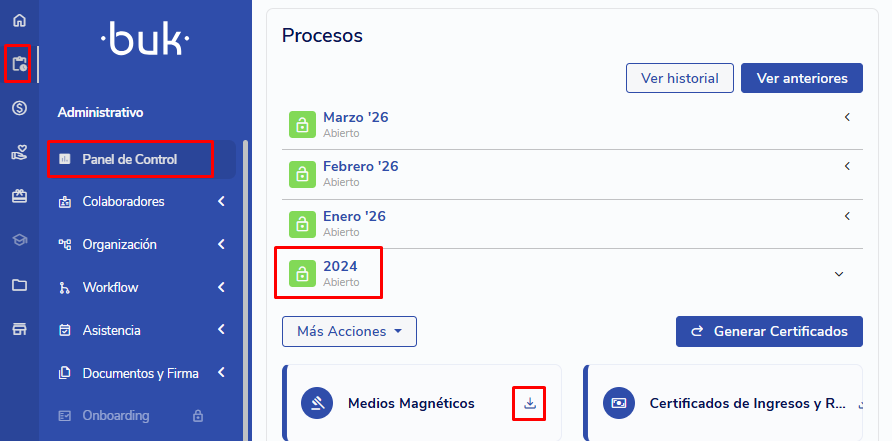Open the dollar sign payroll icon
892x441 pixels.
pos(19,108)
